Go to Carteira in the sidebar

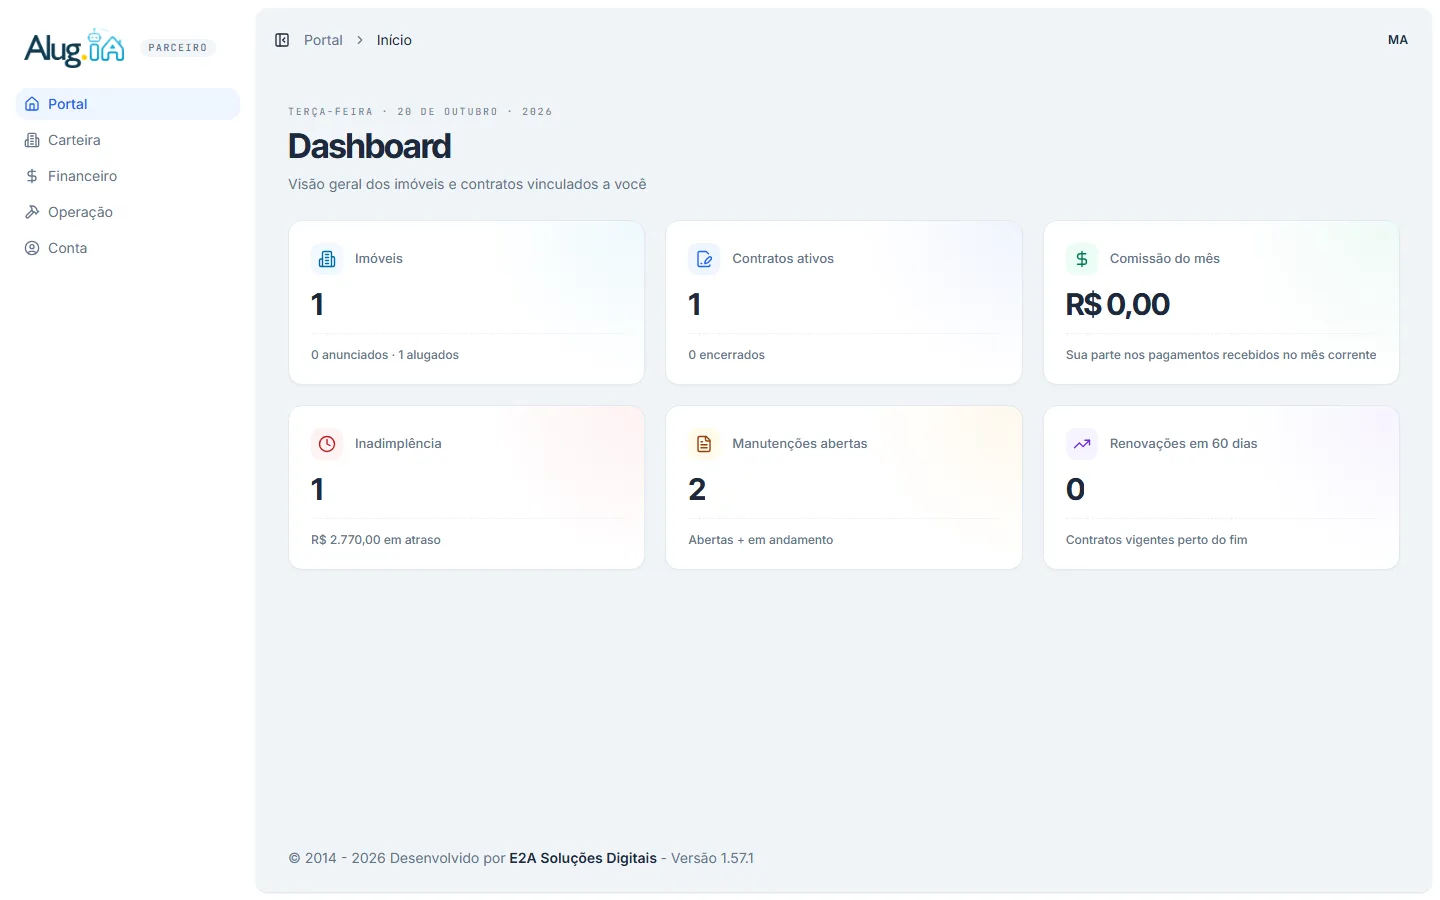(128, 140)
